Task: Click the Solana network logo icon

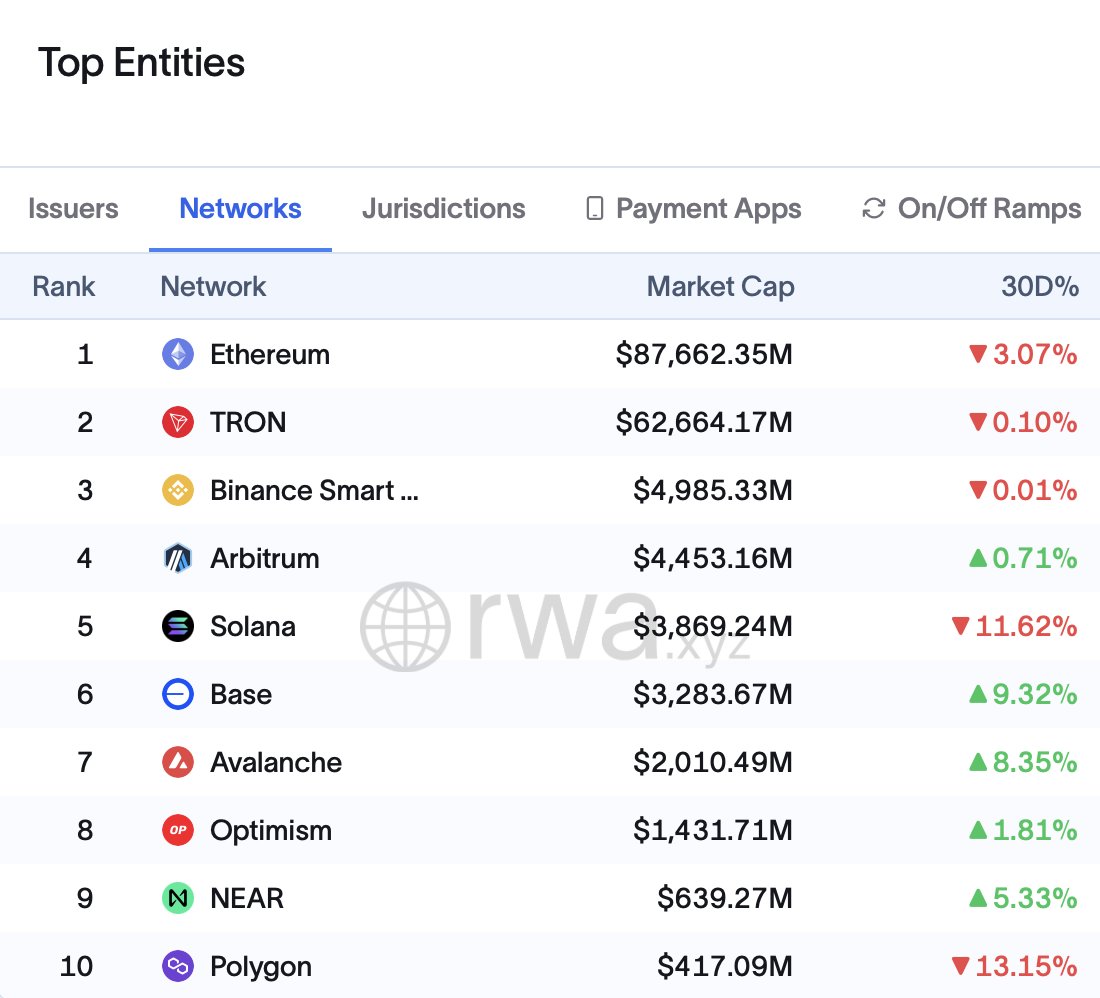Action: pyautogui.click(x=178, y=626)
